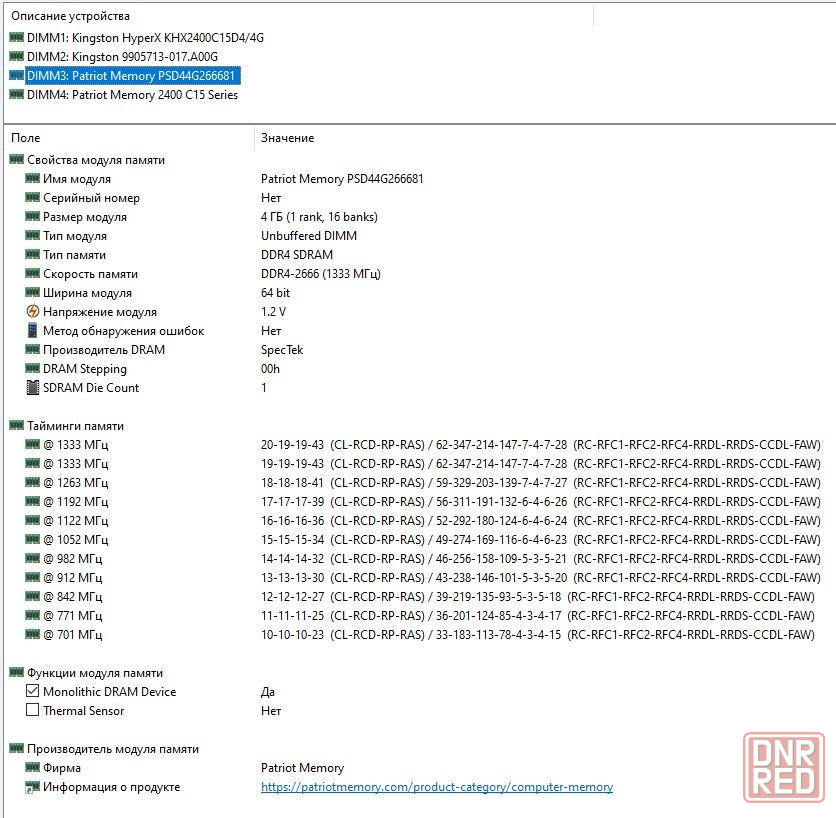The image size is (836, 818).
Task: Select the Thermal Sensor value Нет
Action: 271,711
